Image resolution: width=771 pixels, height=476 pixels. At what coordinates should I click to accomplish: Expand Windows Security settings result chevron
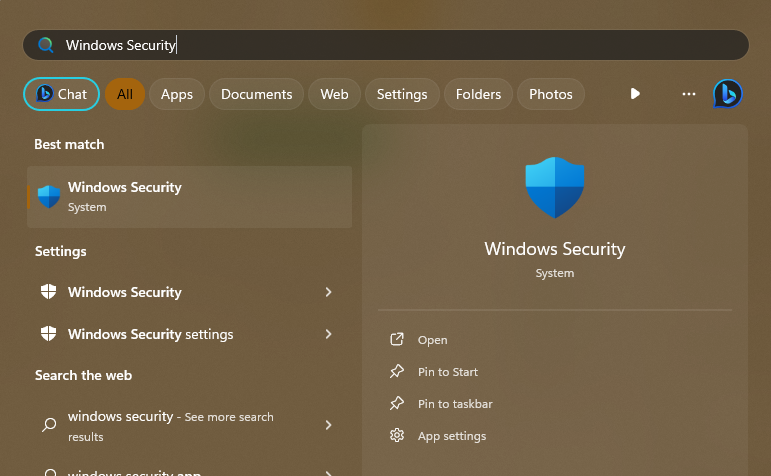(328, 292)
